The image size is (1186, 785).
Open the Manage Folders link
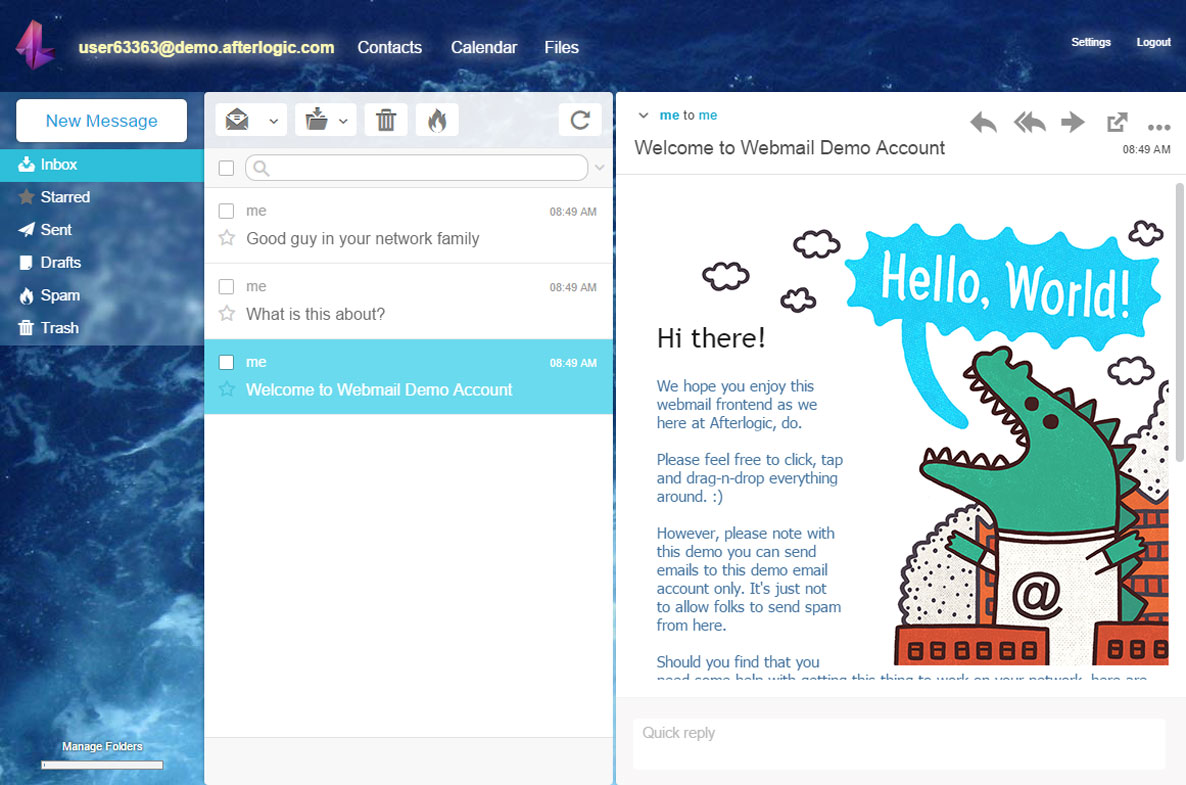tap(102, 746)
